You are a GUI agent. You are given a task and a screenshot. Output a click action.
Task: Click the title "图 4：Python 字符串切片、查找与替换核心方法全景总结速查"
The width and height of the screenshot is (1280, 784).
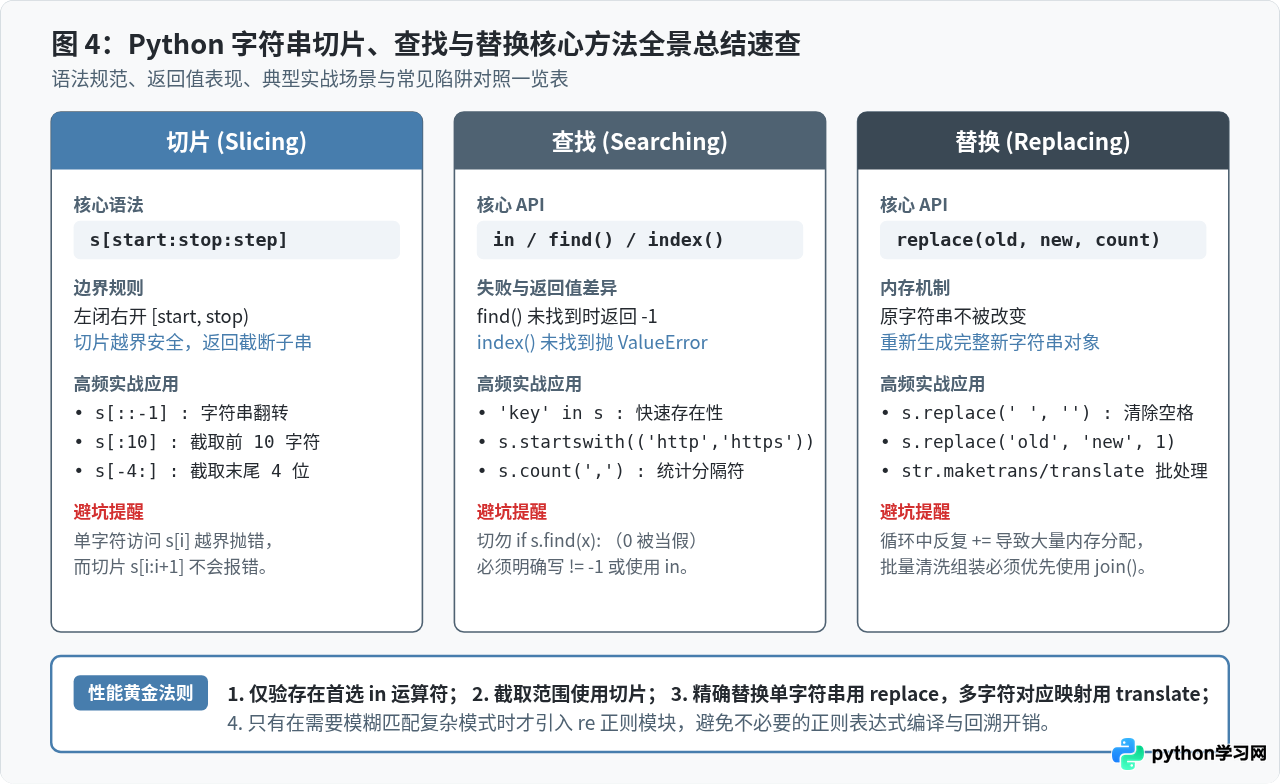[x=426, y=44]
